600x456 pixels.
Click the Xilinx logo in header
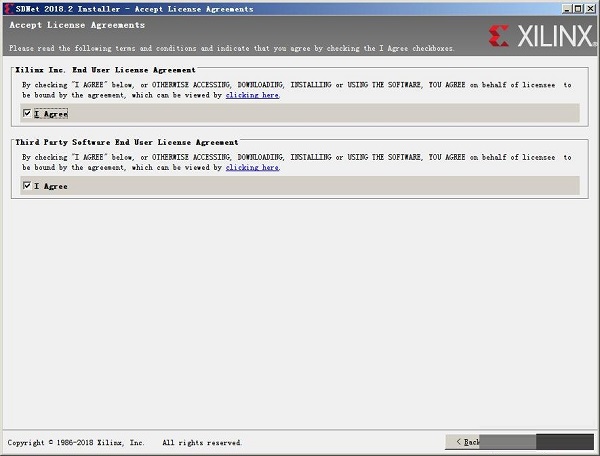pyautogui.click(x=541, y=36)
